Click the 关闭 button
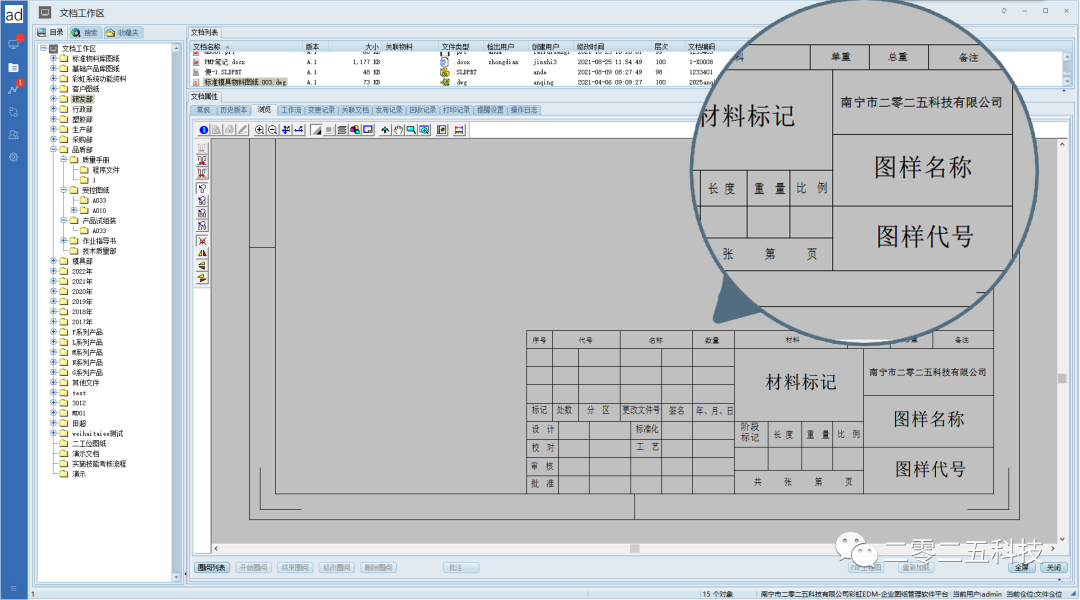Viewport: 1080px width, 600px height. coord(1052,567)
